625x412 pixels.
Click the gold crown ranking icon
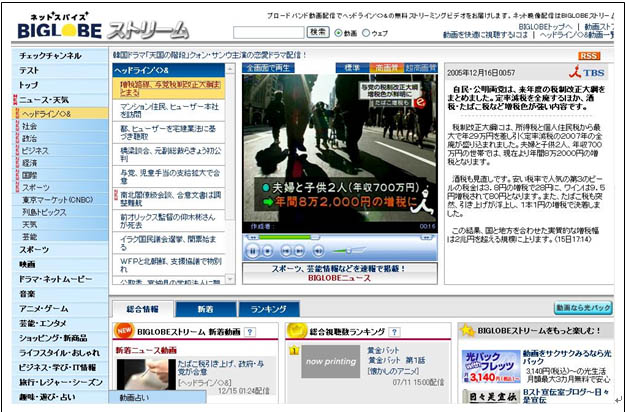pyautogui.click(x=297, y=331)
